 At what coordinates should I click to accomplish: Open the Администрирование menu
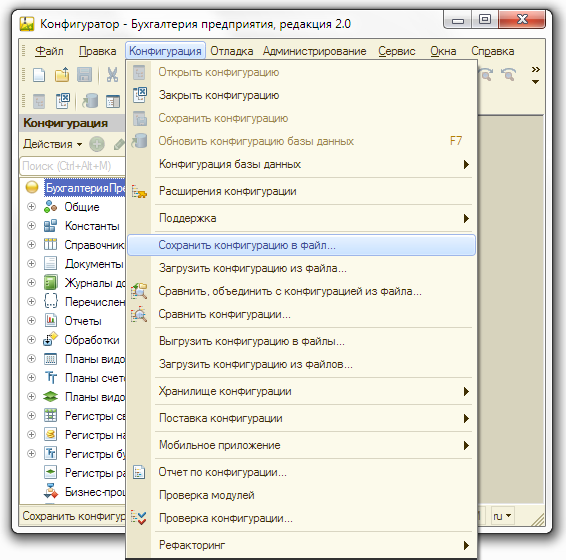click(x=314, y=51)
